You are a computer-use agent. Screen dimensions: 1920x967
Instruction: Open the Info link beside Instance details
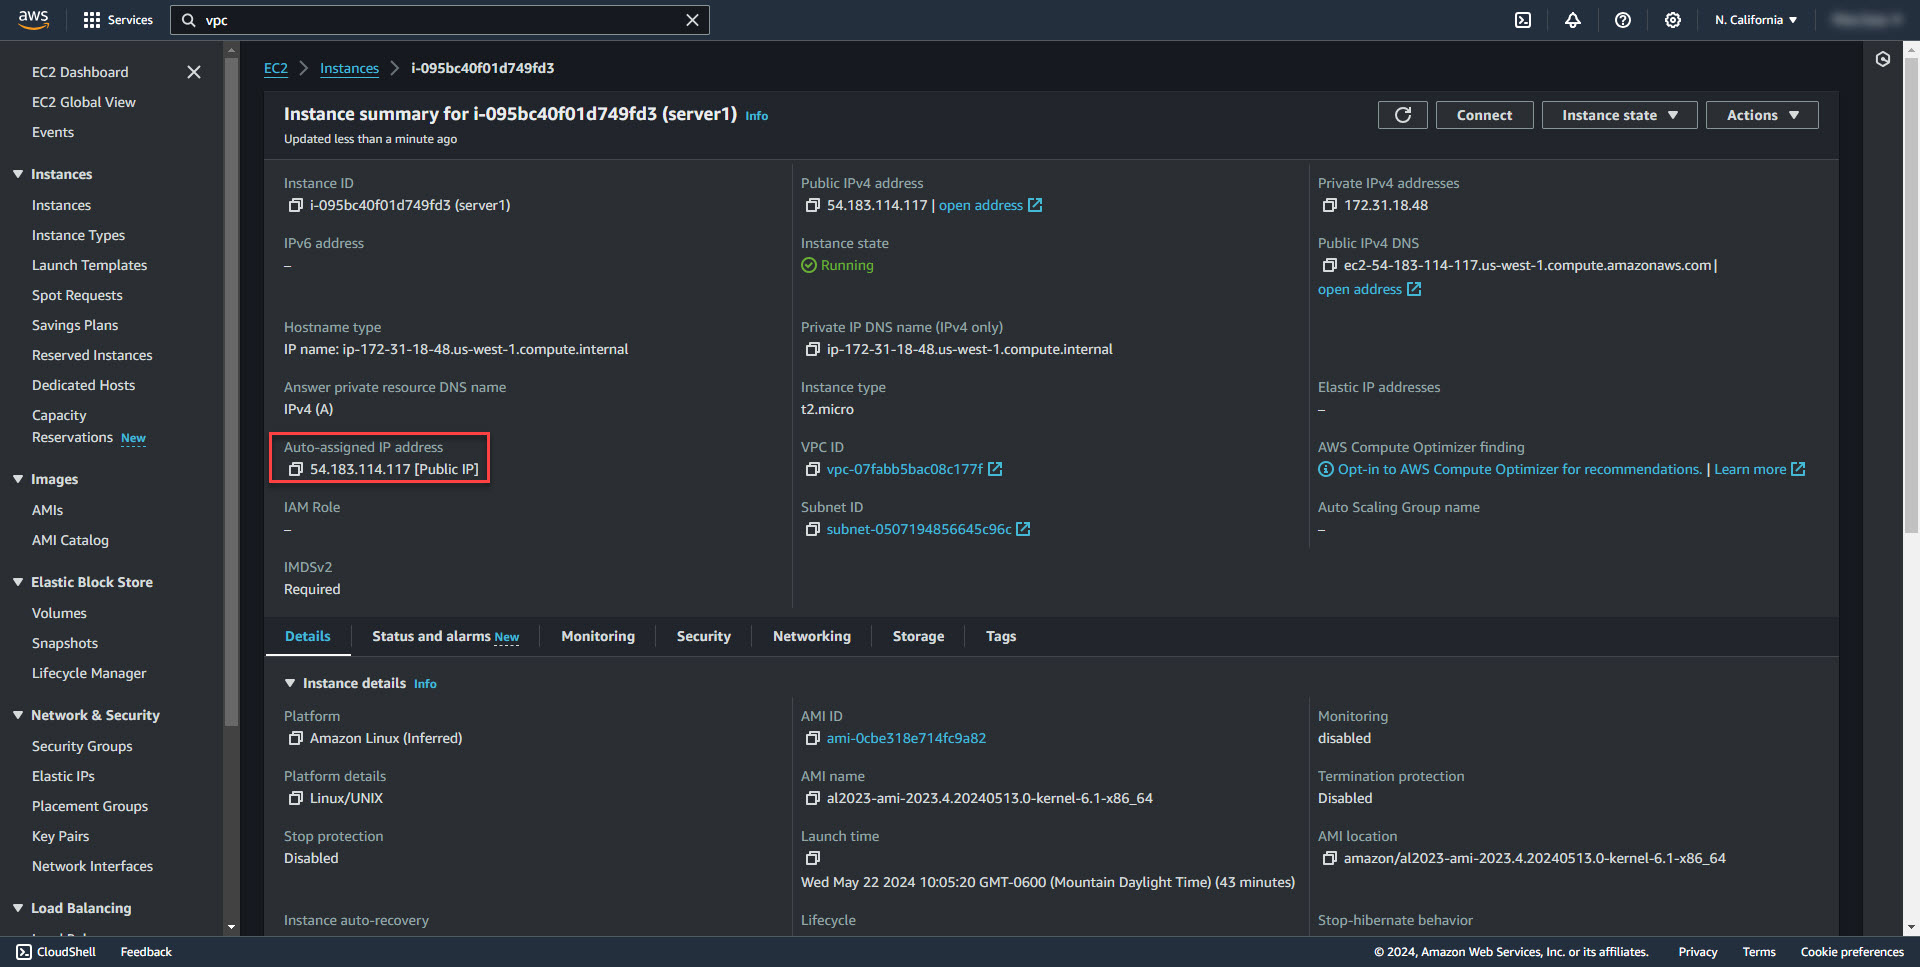coord(425,684)
